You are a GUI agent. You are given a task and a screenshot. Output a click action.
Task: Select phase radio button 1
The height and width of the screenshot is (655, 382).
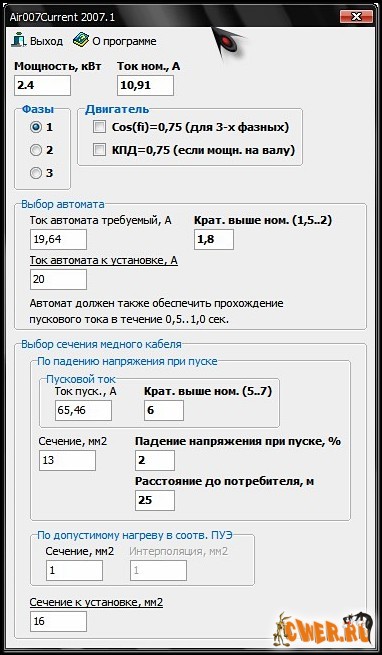pyautogui.click(x=36, y=127)
